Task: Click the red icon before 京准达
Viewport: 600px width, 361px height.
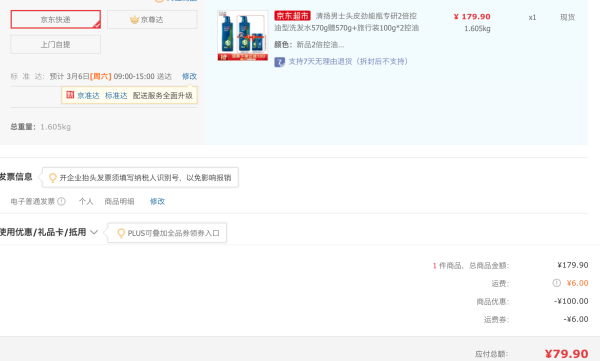Action: (x=70, y=95)
